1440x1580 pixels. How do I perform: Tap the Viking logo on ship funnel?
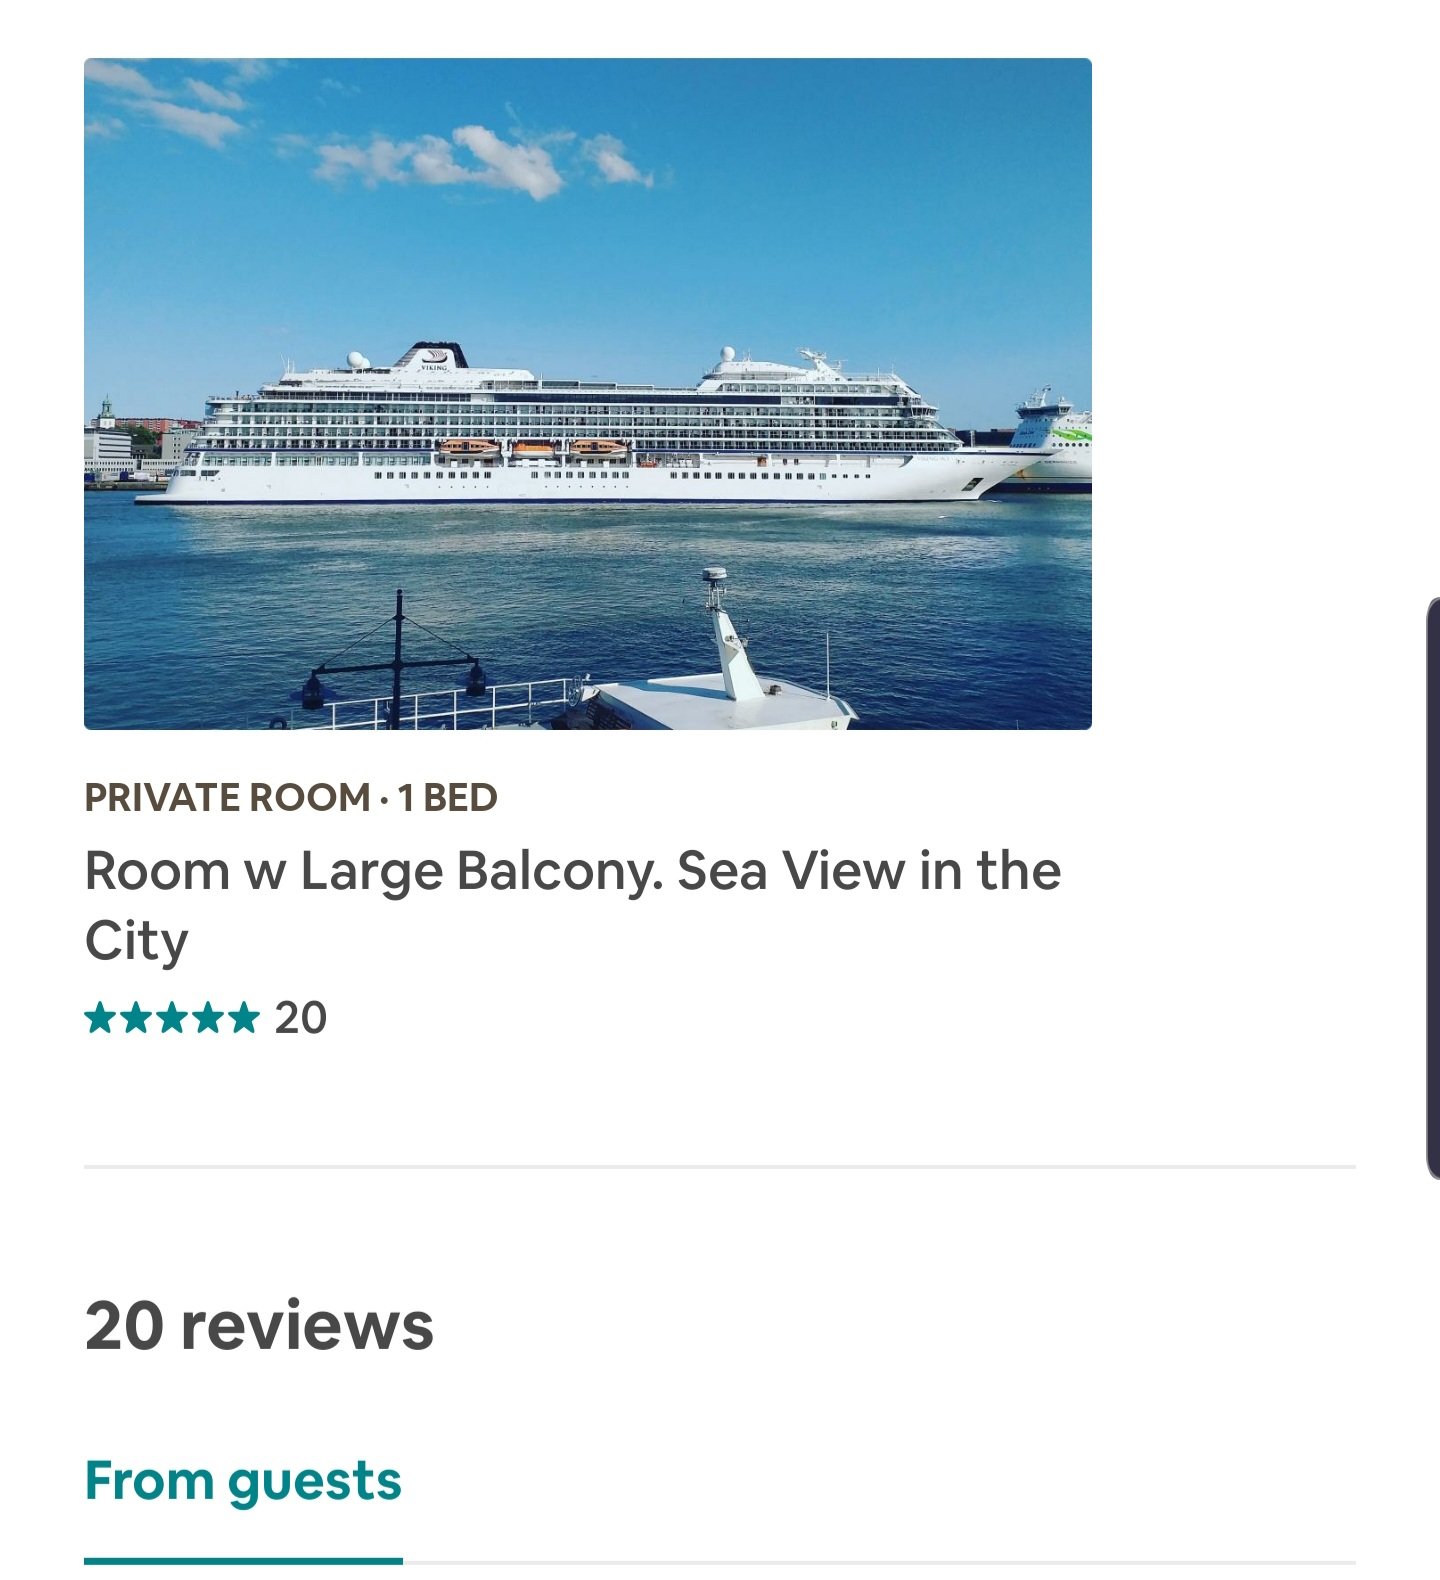pos(435,357)
